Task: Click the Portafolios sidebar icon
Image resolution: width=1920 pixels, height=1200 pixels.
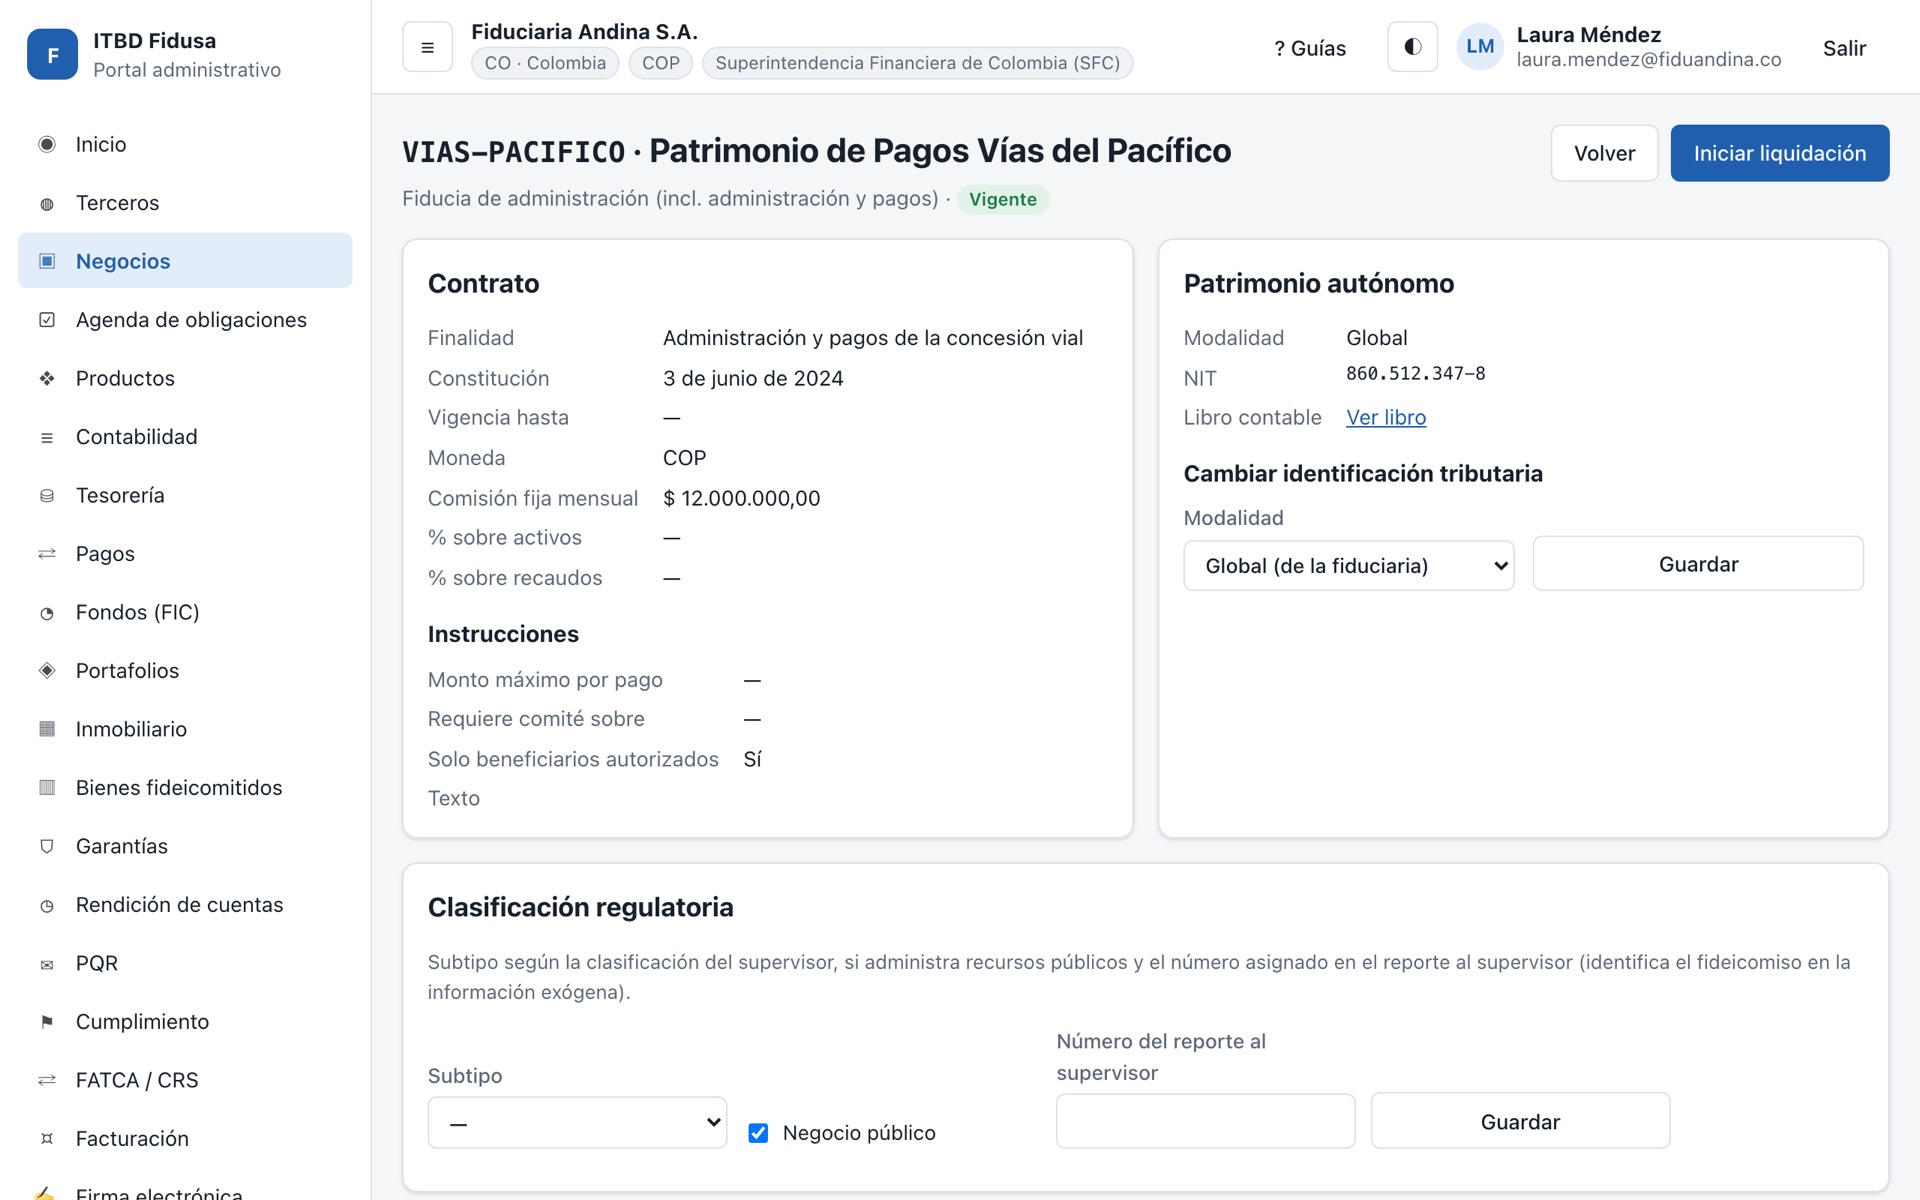Action: [47, 671]
